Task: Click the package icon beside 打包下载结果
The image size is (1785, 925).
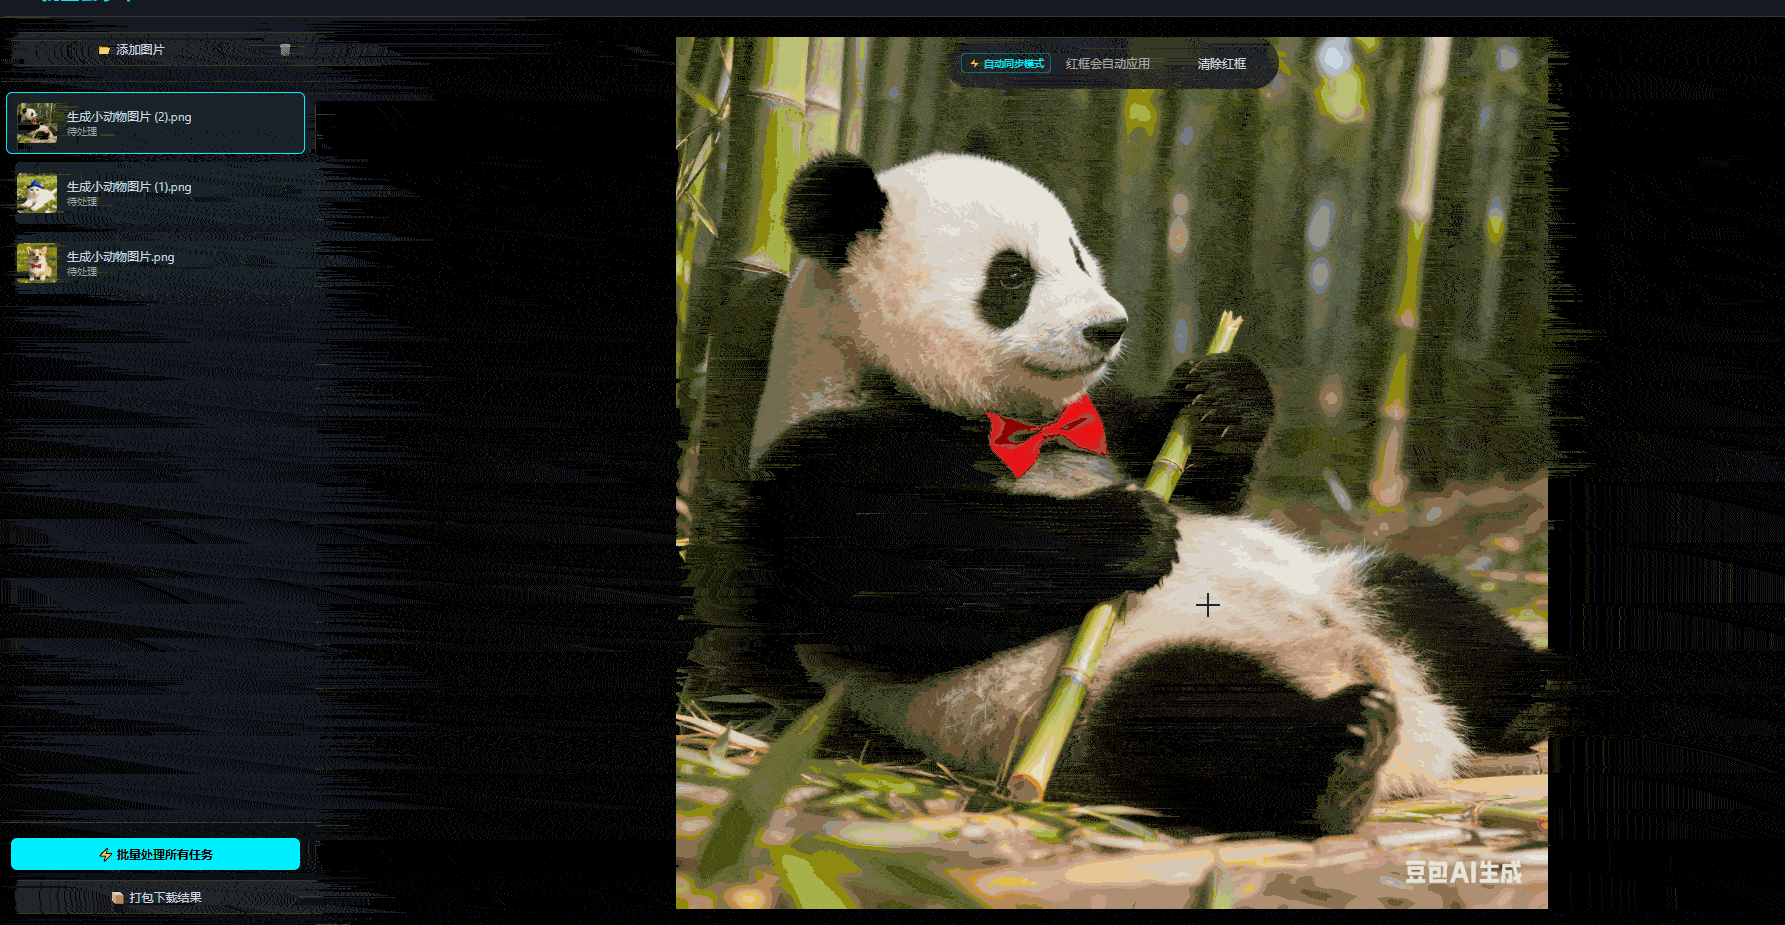Action: (x=118, y=898)
